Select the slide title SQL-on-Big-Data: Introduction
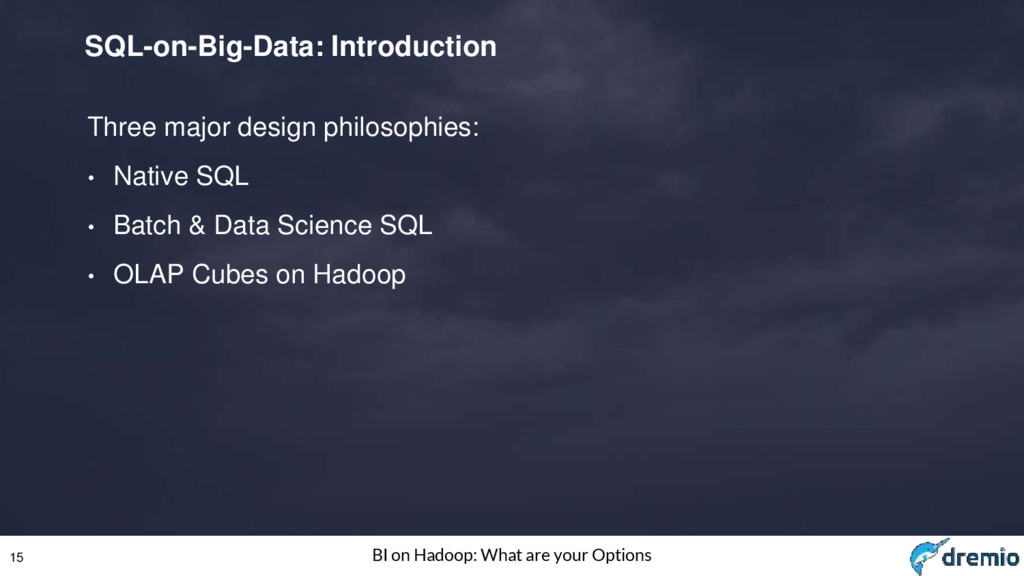 [291, 46]
